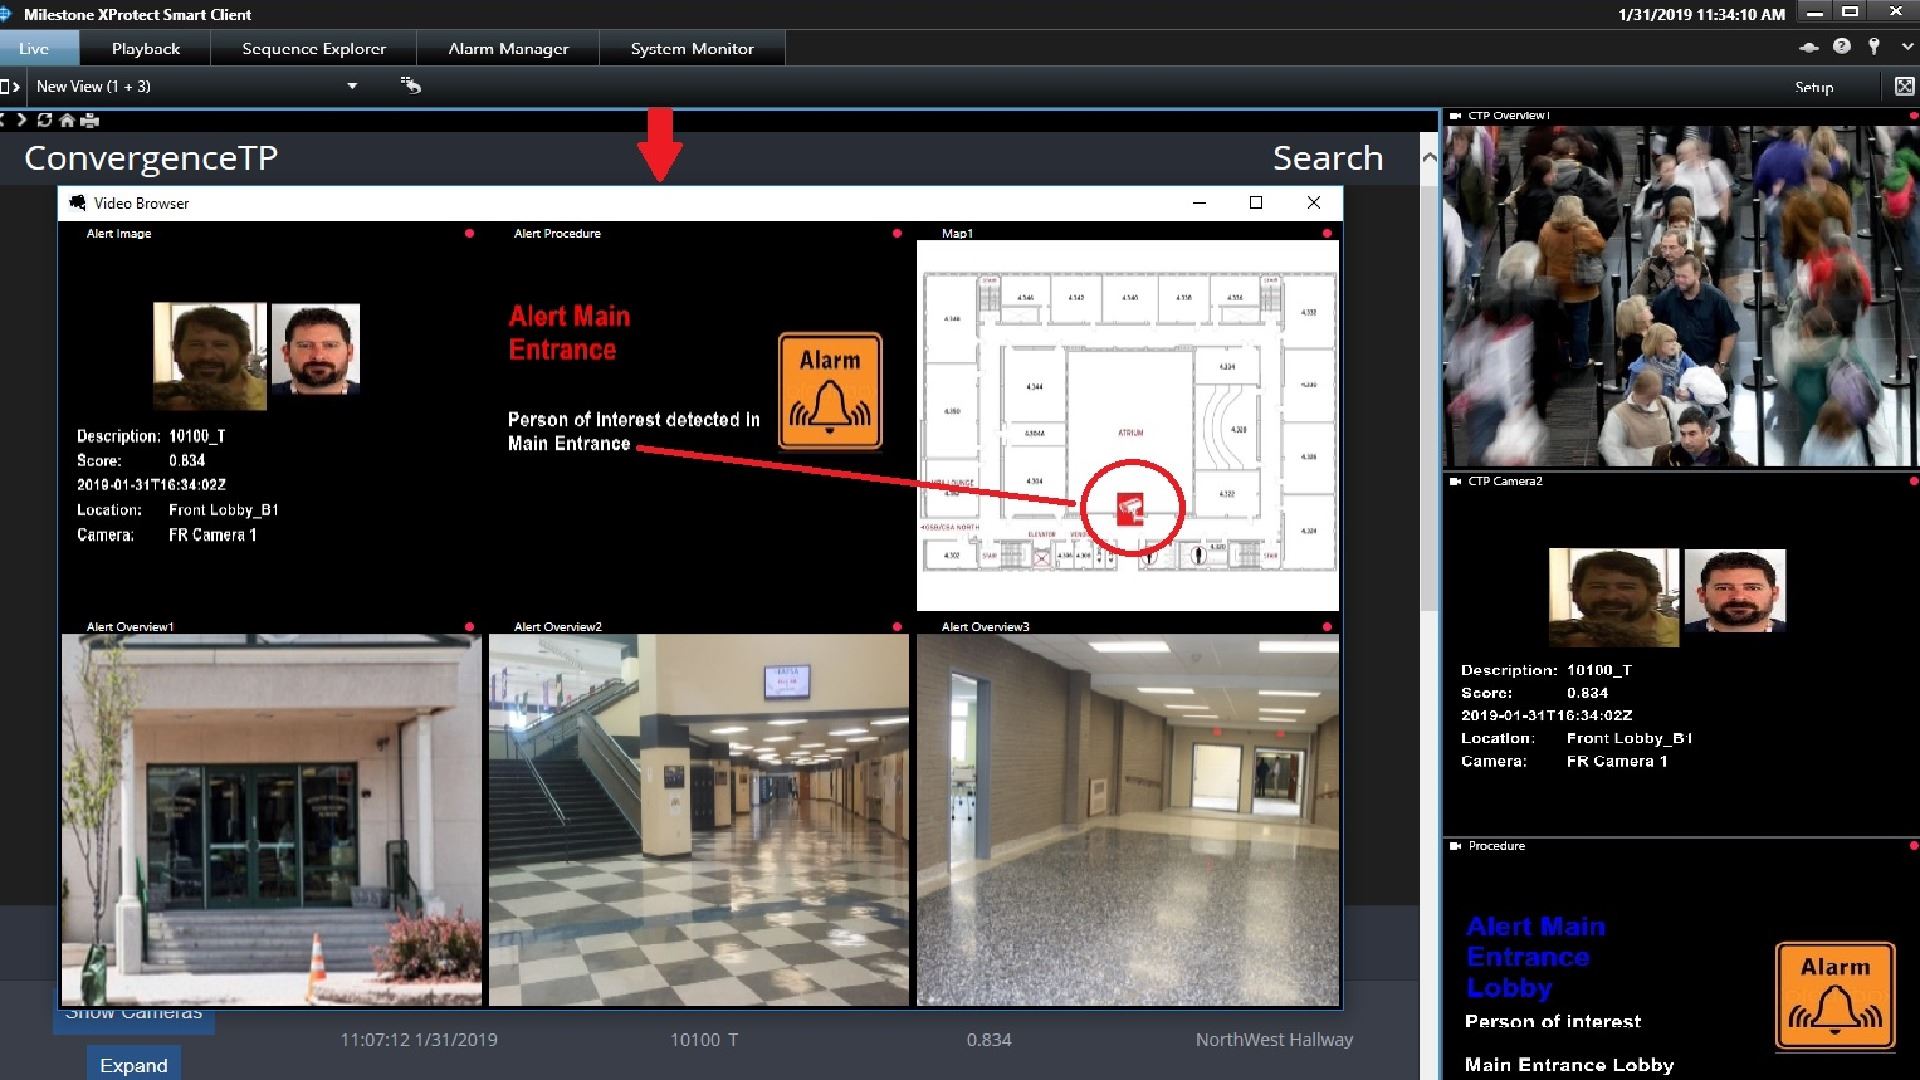This screenshot has height=1080, width=1920.
Task: Click the 11:07:12 1/31/2019 table cell
Action: 419,1040
